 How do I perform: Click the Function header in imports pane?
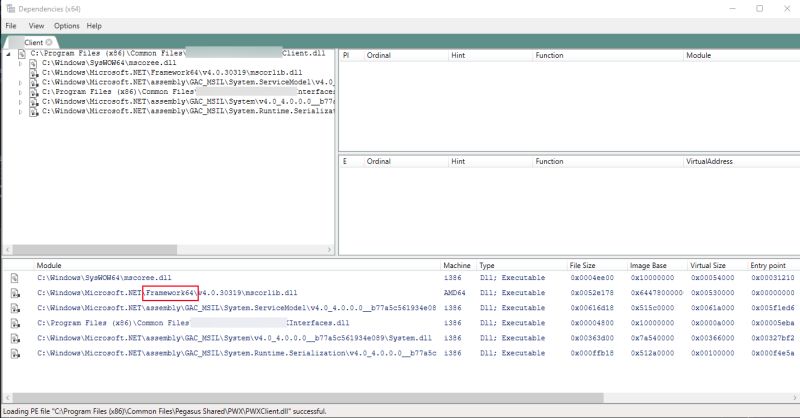[x=607, y=55]
